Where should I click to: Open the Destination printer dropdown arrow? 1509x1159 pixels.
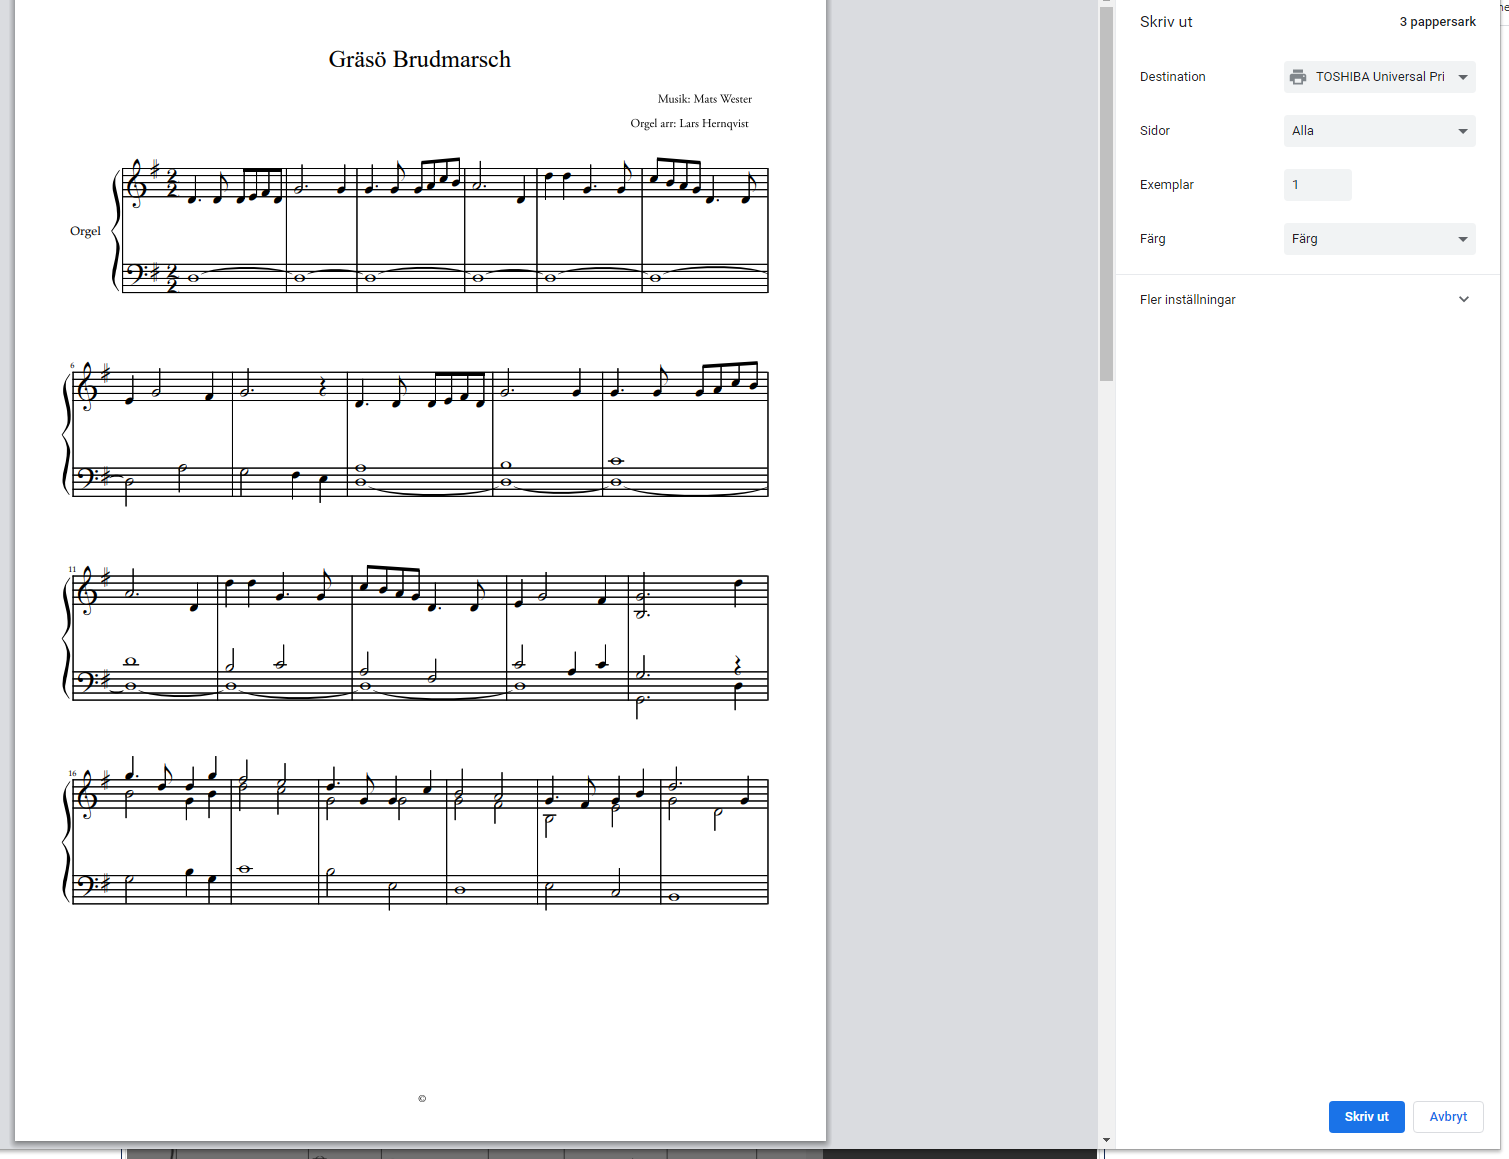point(1463,77)
